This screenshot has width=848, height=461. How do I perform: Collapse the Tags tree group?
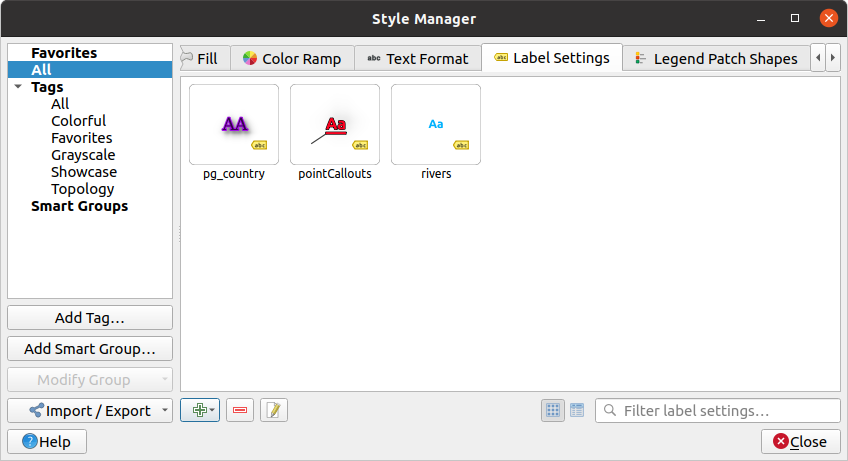tap(18, 88)
